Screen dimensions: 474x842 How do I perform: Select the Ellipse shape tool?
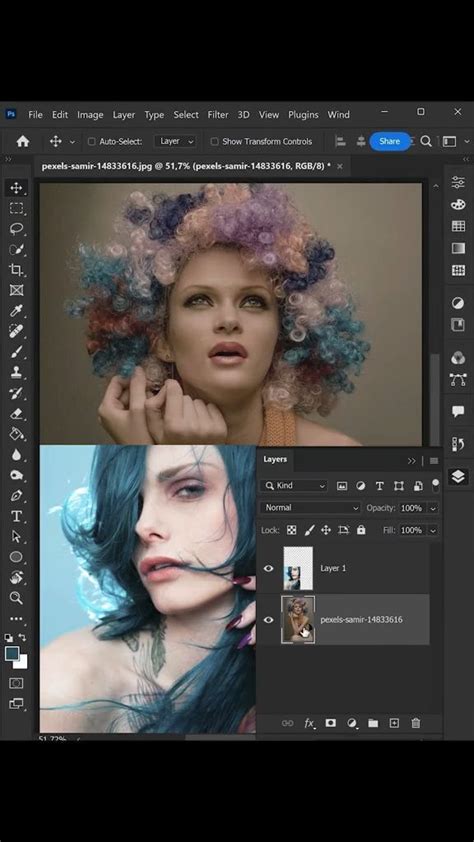coord(16,557)
